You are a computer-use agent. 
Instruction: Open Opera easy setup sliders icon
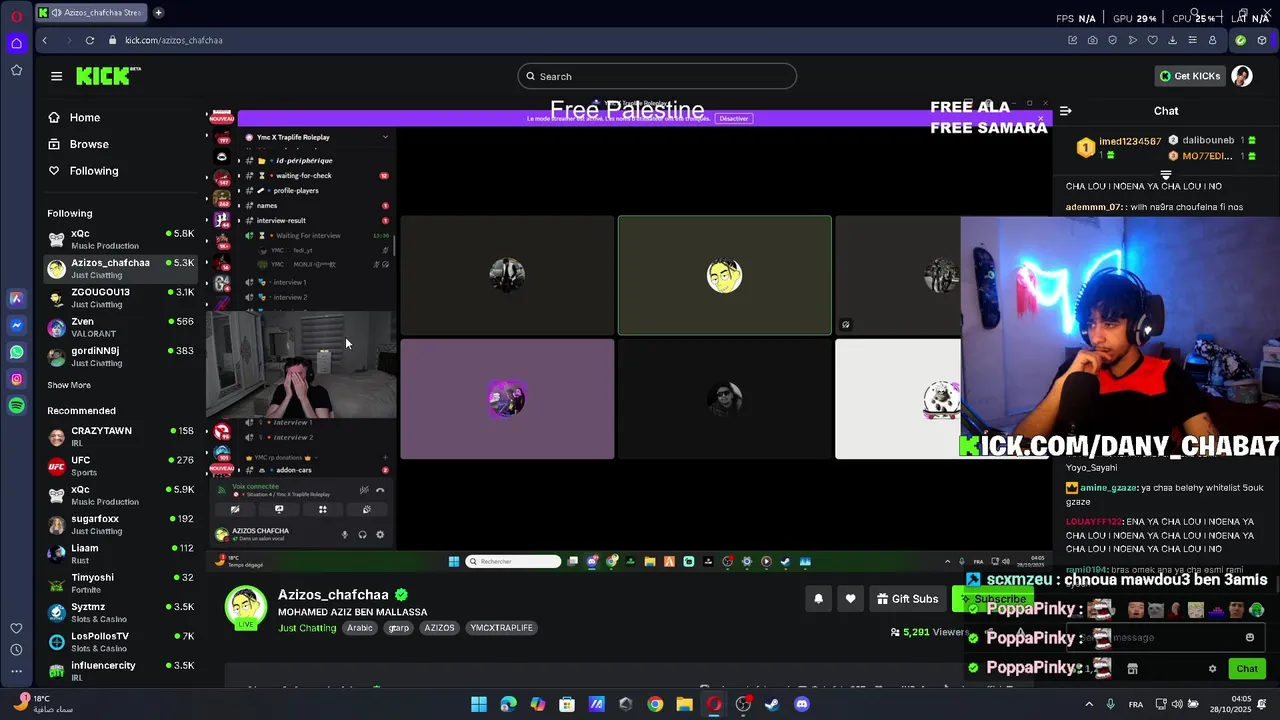[1192, 40]
